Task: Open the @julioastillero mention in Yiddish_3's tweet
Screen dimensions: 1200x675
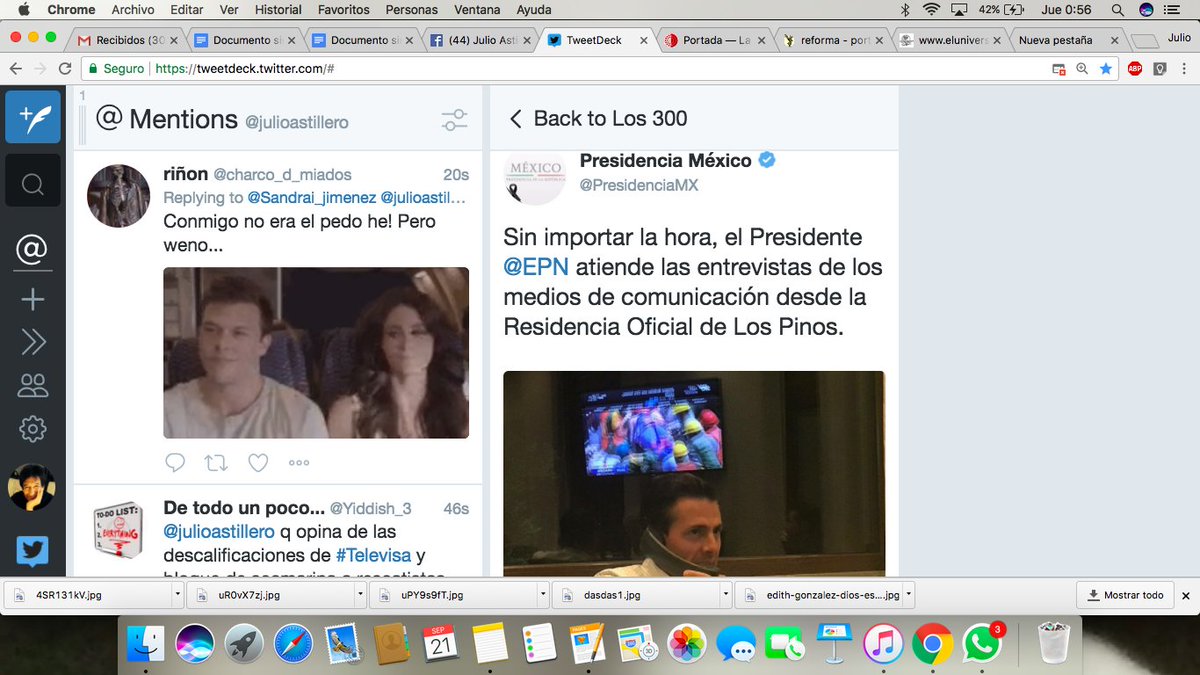Action: coord(219,532)
